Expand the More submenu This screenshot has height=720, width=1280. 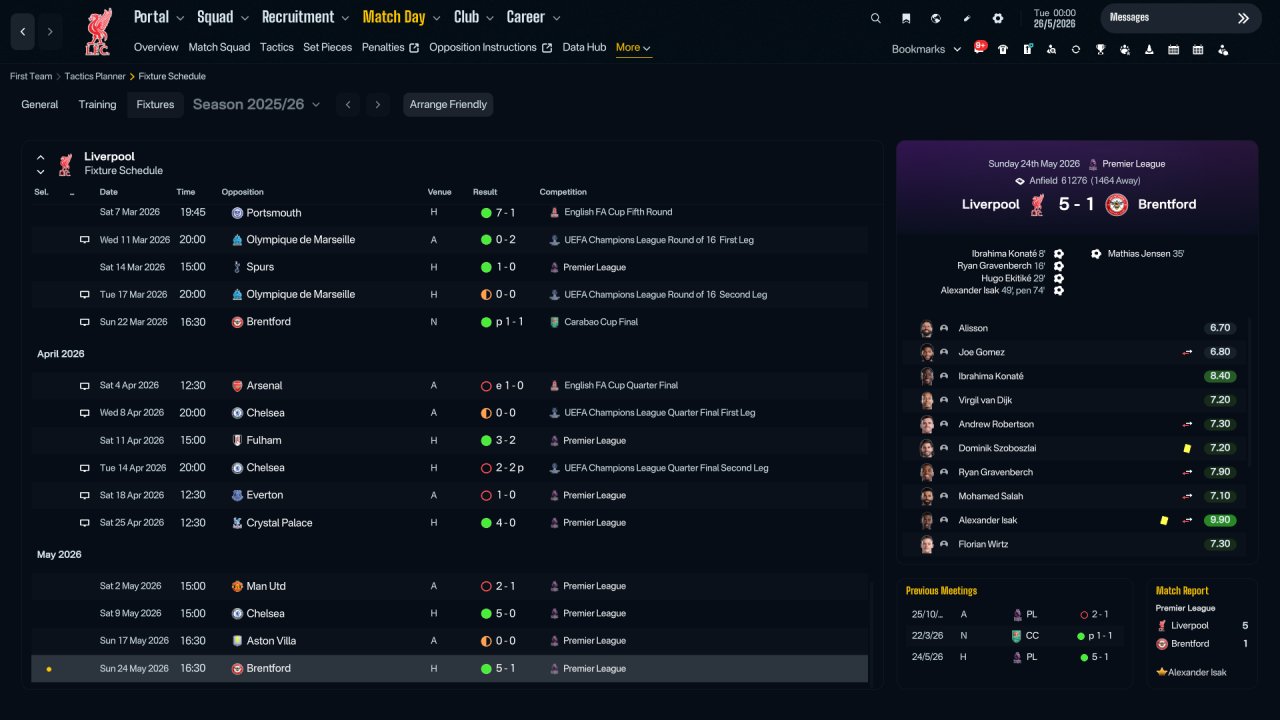[x=634, y=48]
